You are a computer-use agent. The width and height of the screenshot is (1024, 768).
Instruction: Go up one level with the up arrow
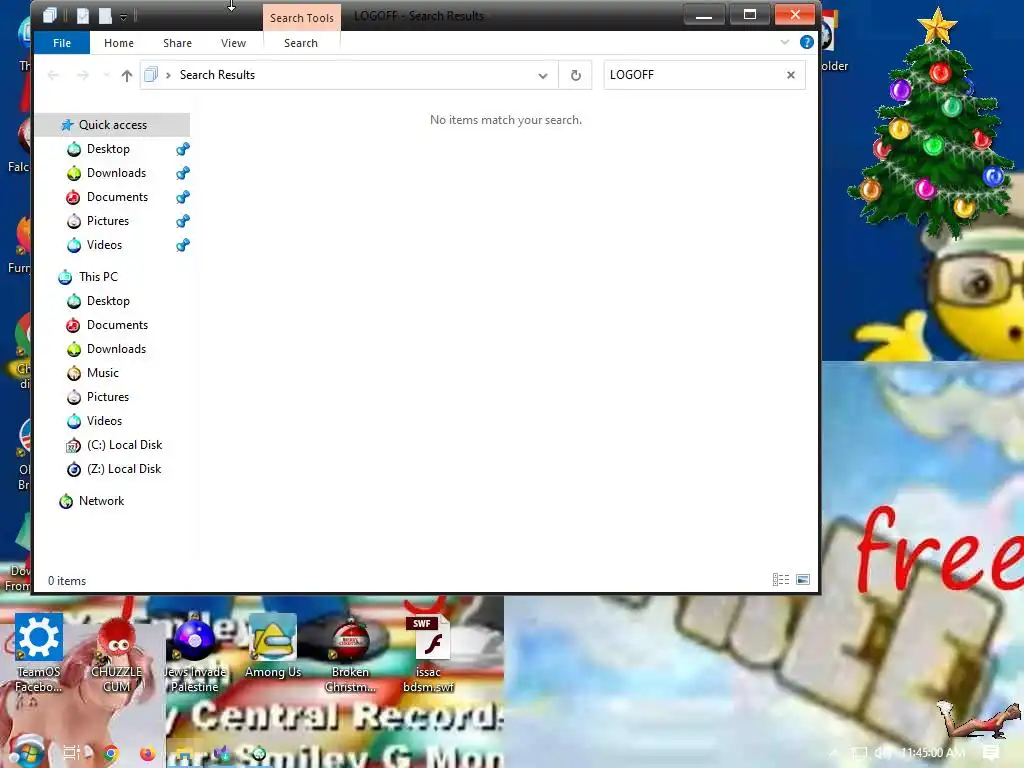point(127,76)
